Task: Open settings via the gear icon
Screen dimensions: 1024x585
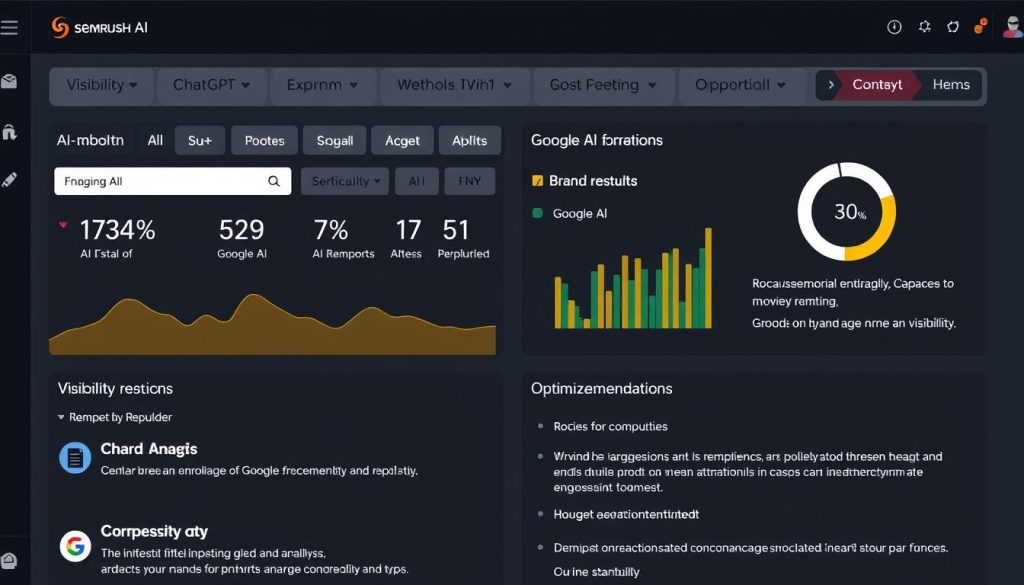Action: [x=924, y=27]
